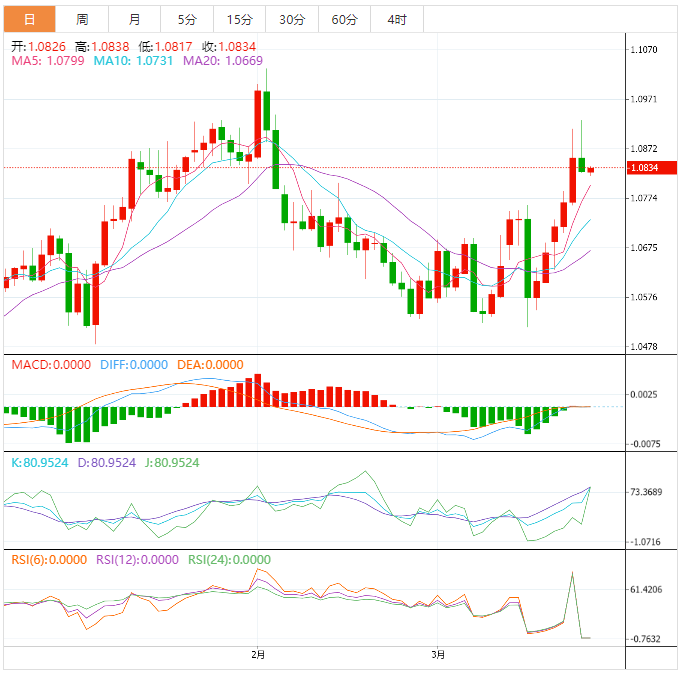Open the 月 (monthly) chart tab
Screen dimensions: 681x675
click(x=135, y=19)
